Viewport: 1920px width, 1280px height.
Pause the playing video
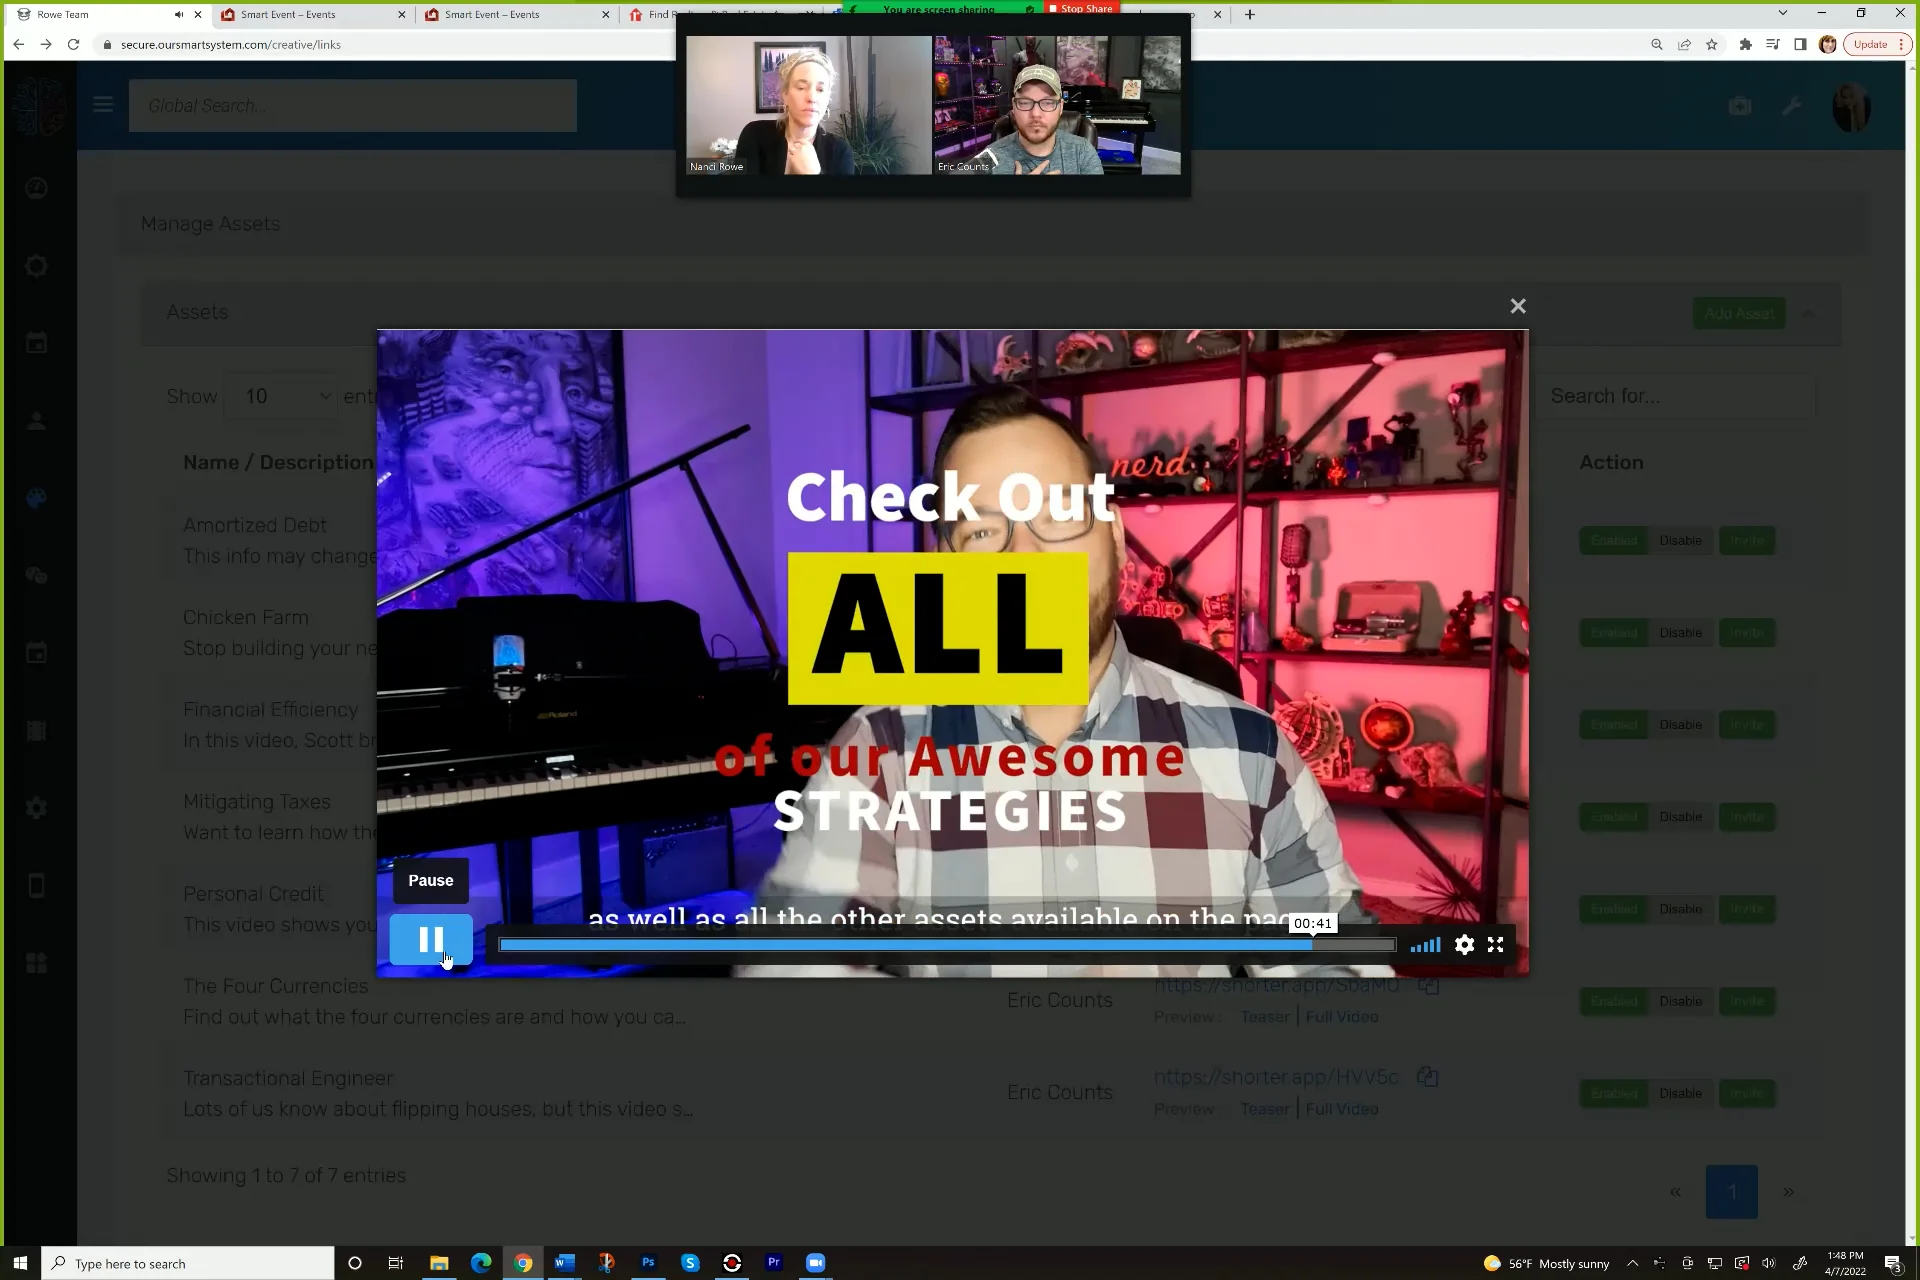point(430,939)
